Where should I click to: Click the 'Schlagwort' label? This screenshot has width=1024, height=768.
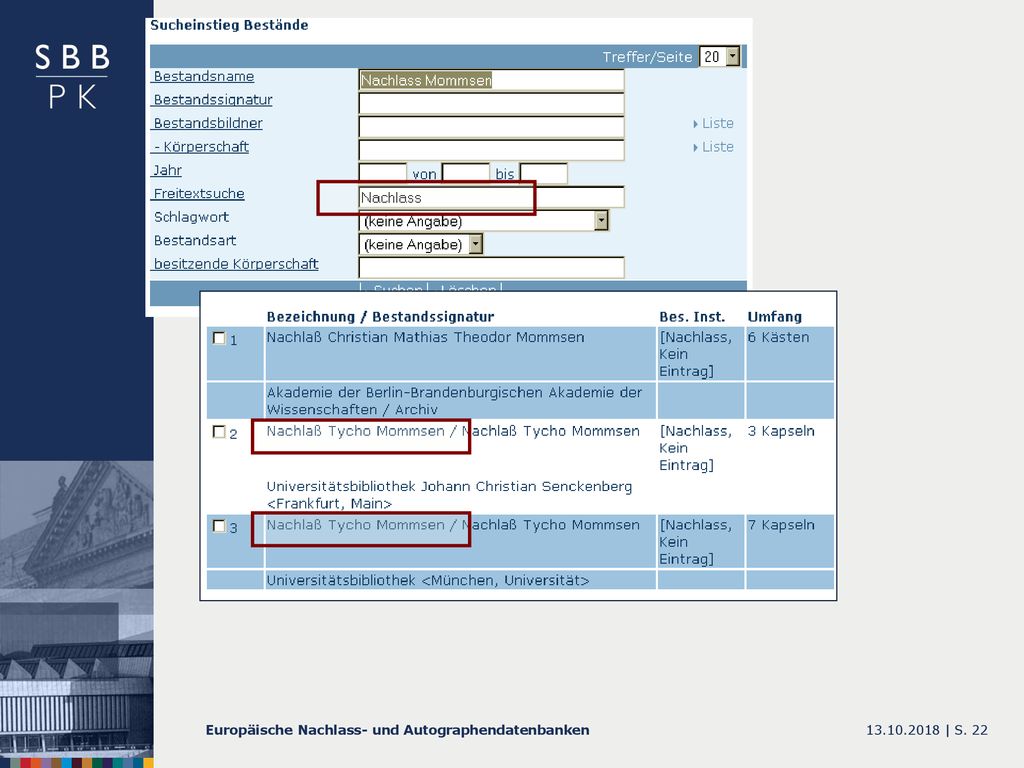[191, 217]
